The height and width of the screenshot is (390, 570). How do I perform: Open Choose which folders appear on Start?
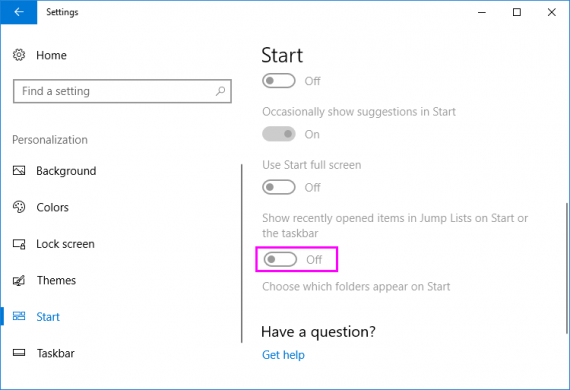(x=356, y=287)
